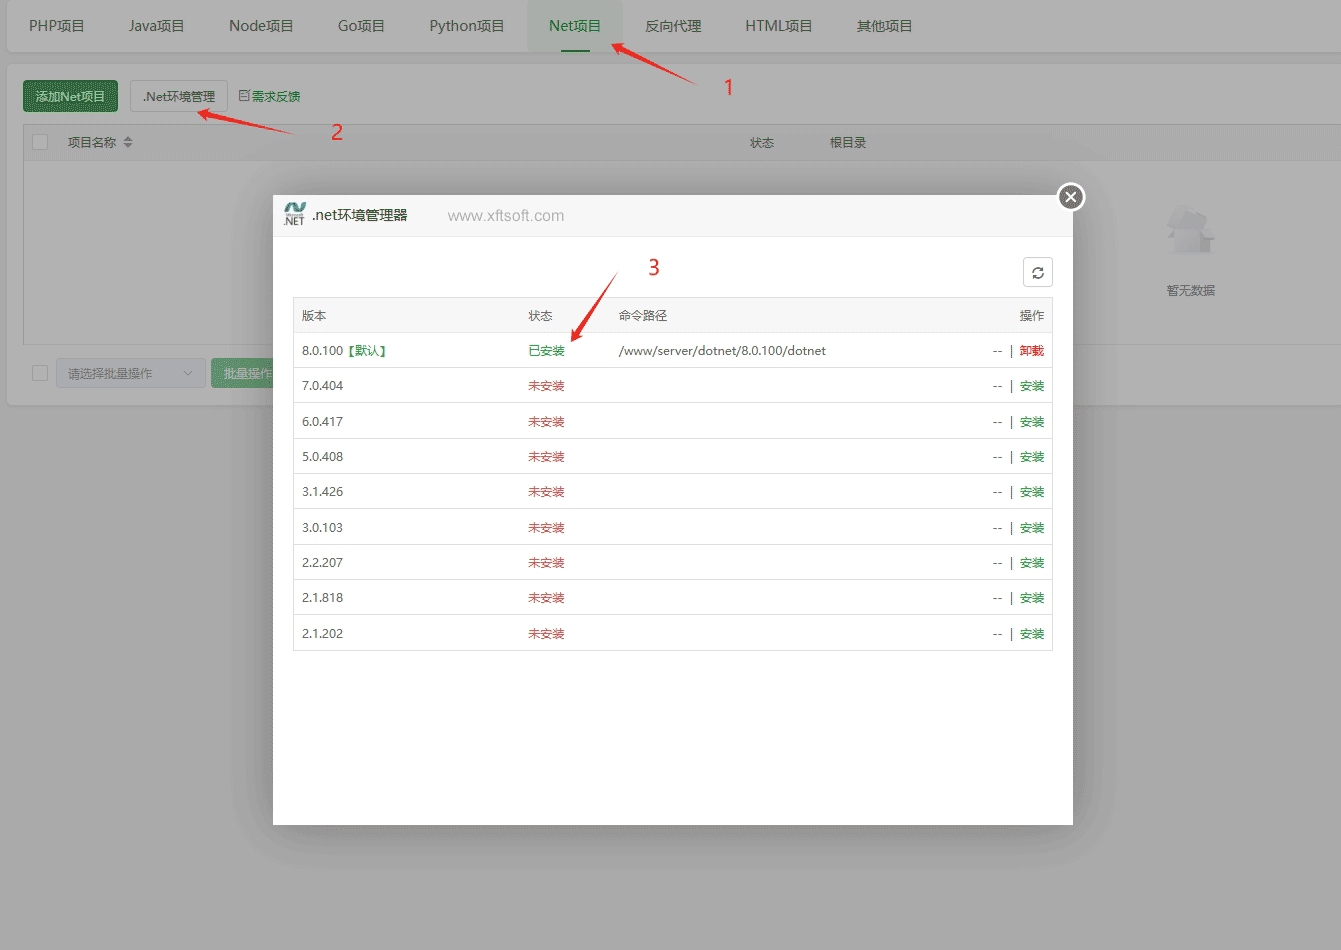
Task: Toggle the checkbox beside the batch operation dropdown
Action: tap(40, 373)
